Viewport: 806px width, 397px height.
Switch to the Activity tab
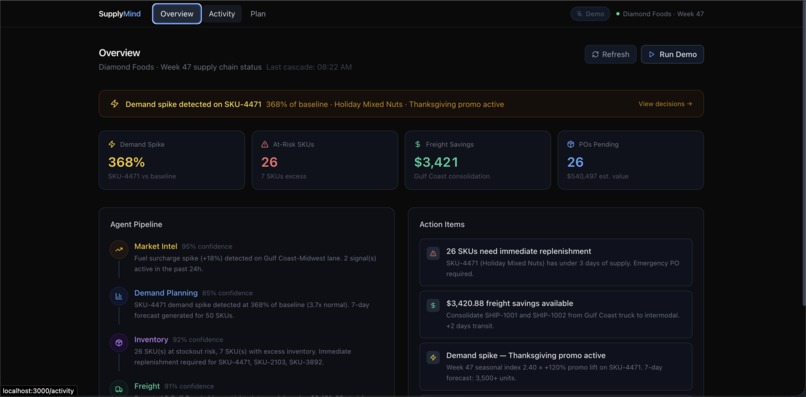(222, 14)
